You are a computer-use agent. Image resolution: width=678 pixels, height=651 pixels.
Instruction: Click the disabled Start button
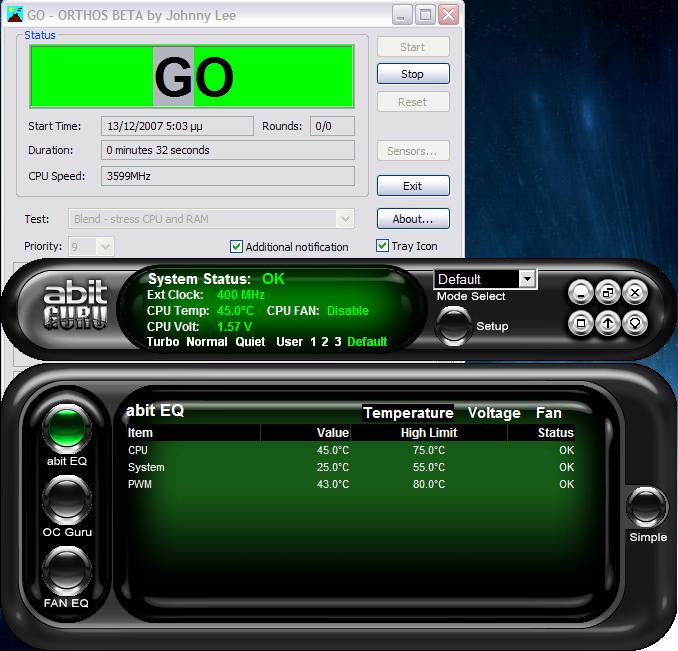point(413,47)
